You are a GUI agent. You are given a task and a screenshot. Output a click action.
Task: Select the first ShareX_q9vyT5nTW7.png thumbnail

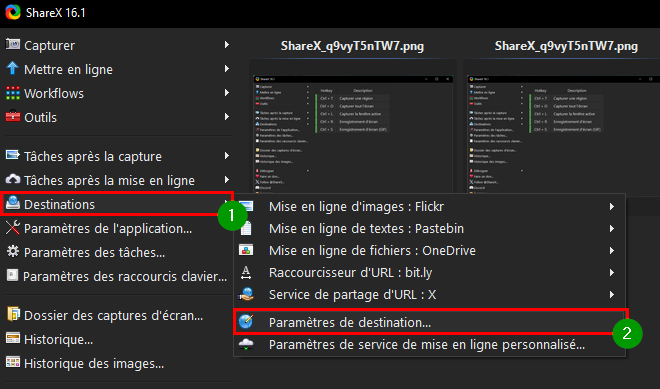point(353,134)
